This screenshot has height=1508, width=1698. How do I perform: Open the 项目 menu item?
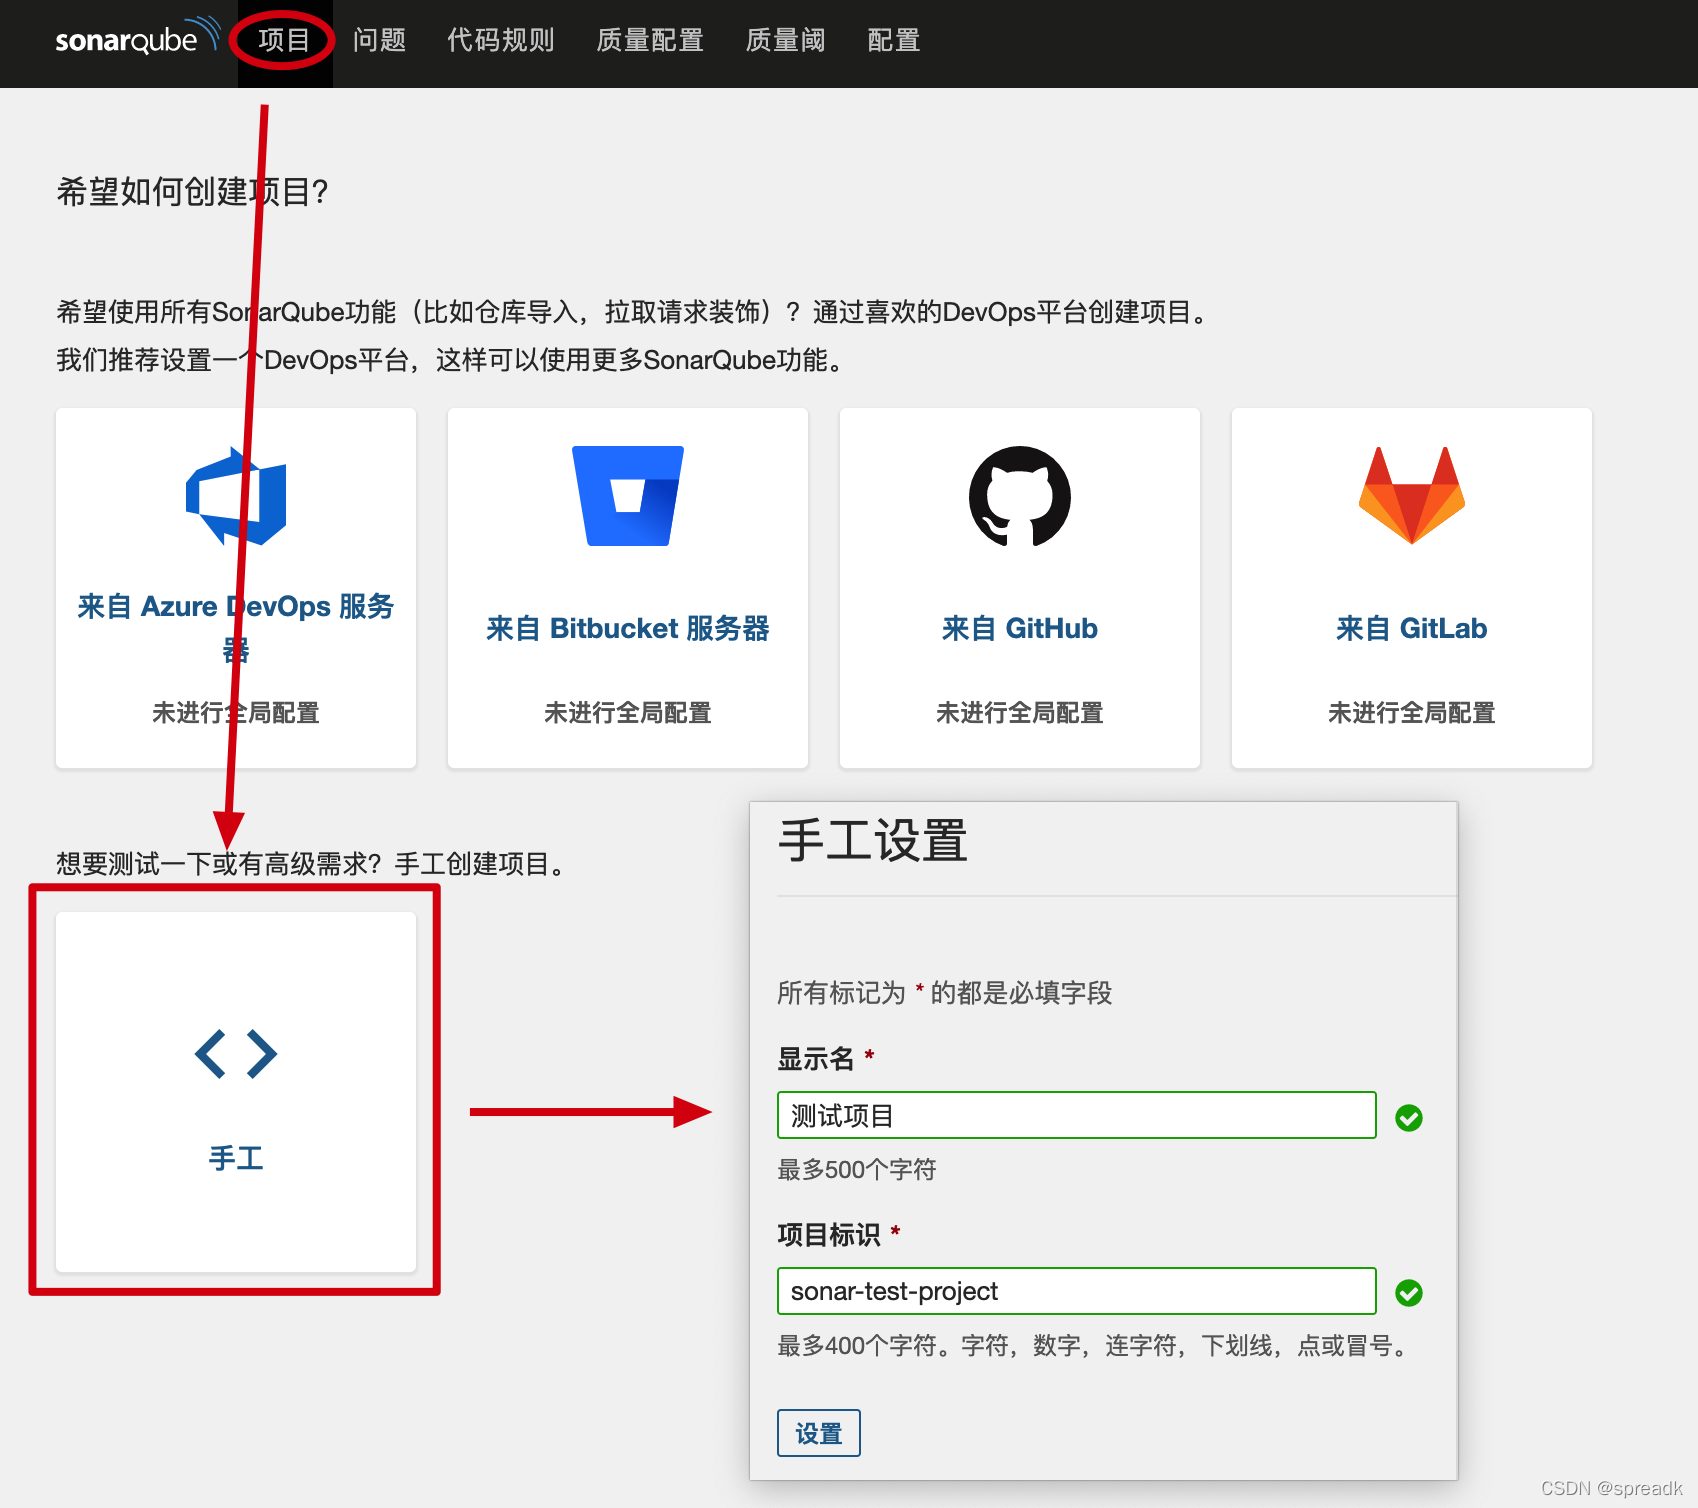coord(284,40)
